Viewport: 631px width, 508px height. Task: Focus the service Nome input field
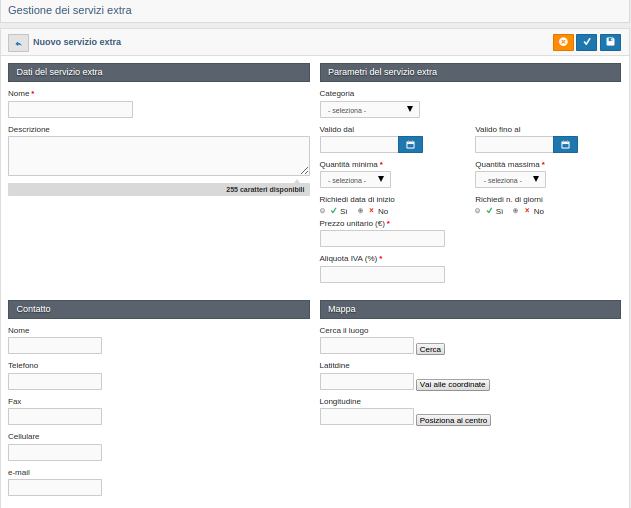click(70, 110)
